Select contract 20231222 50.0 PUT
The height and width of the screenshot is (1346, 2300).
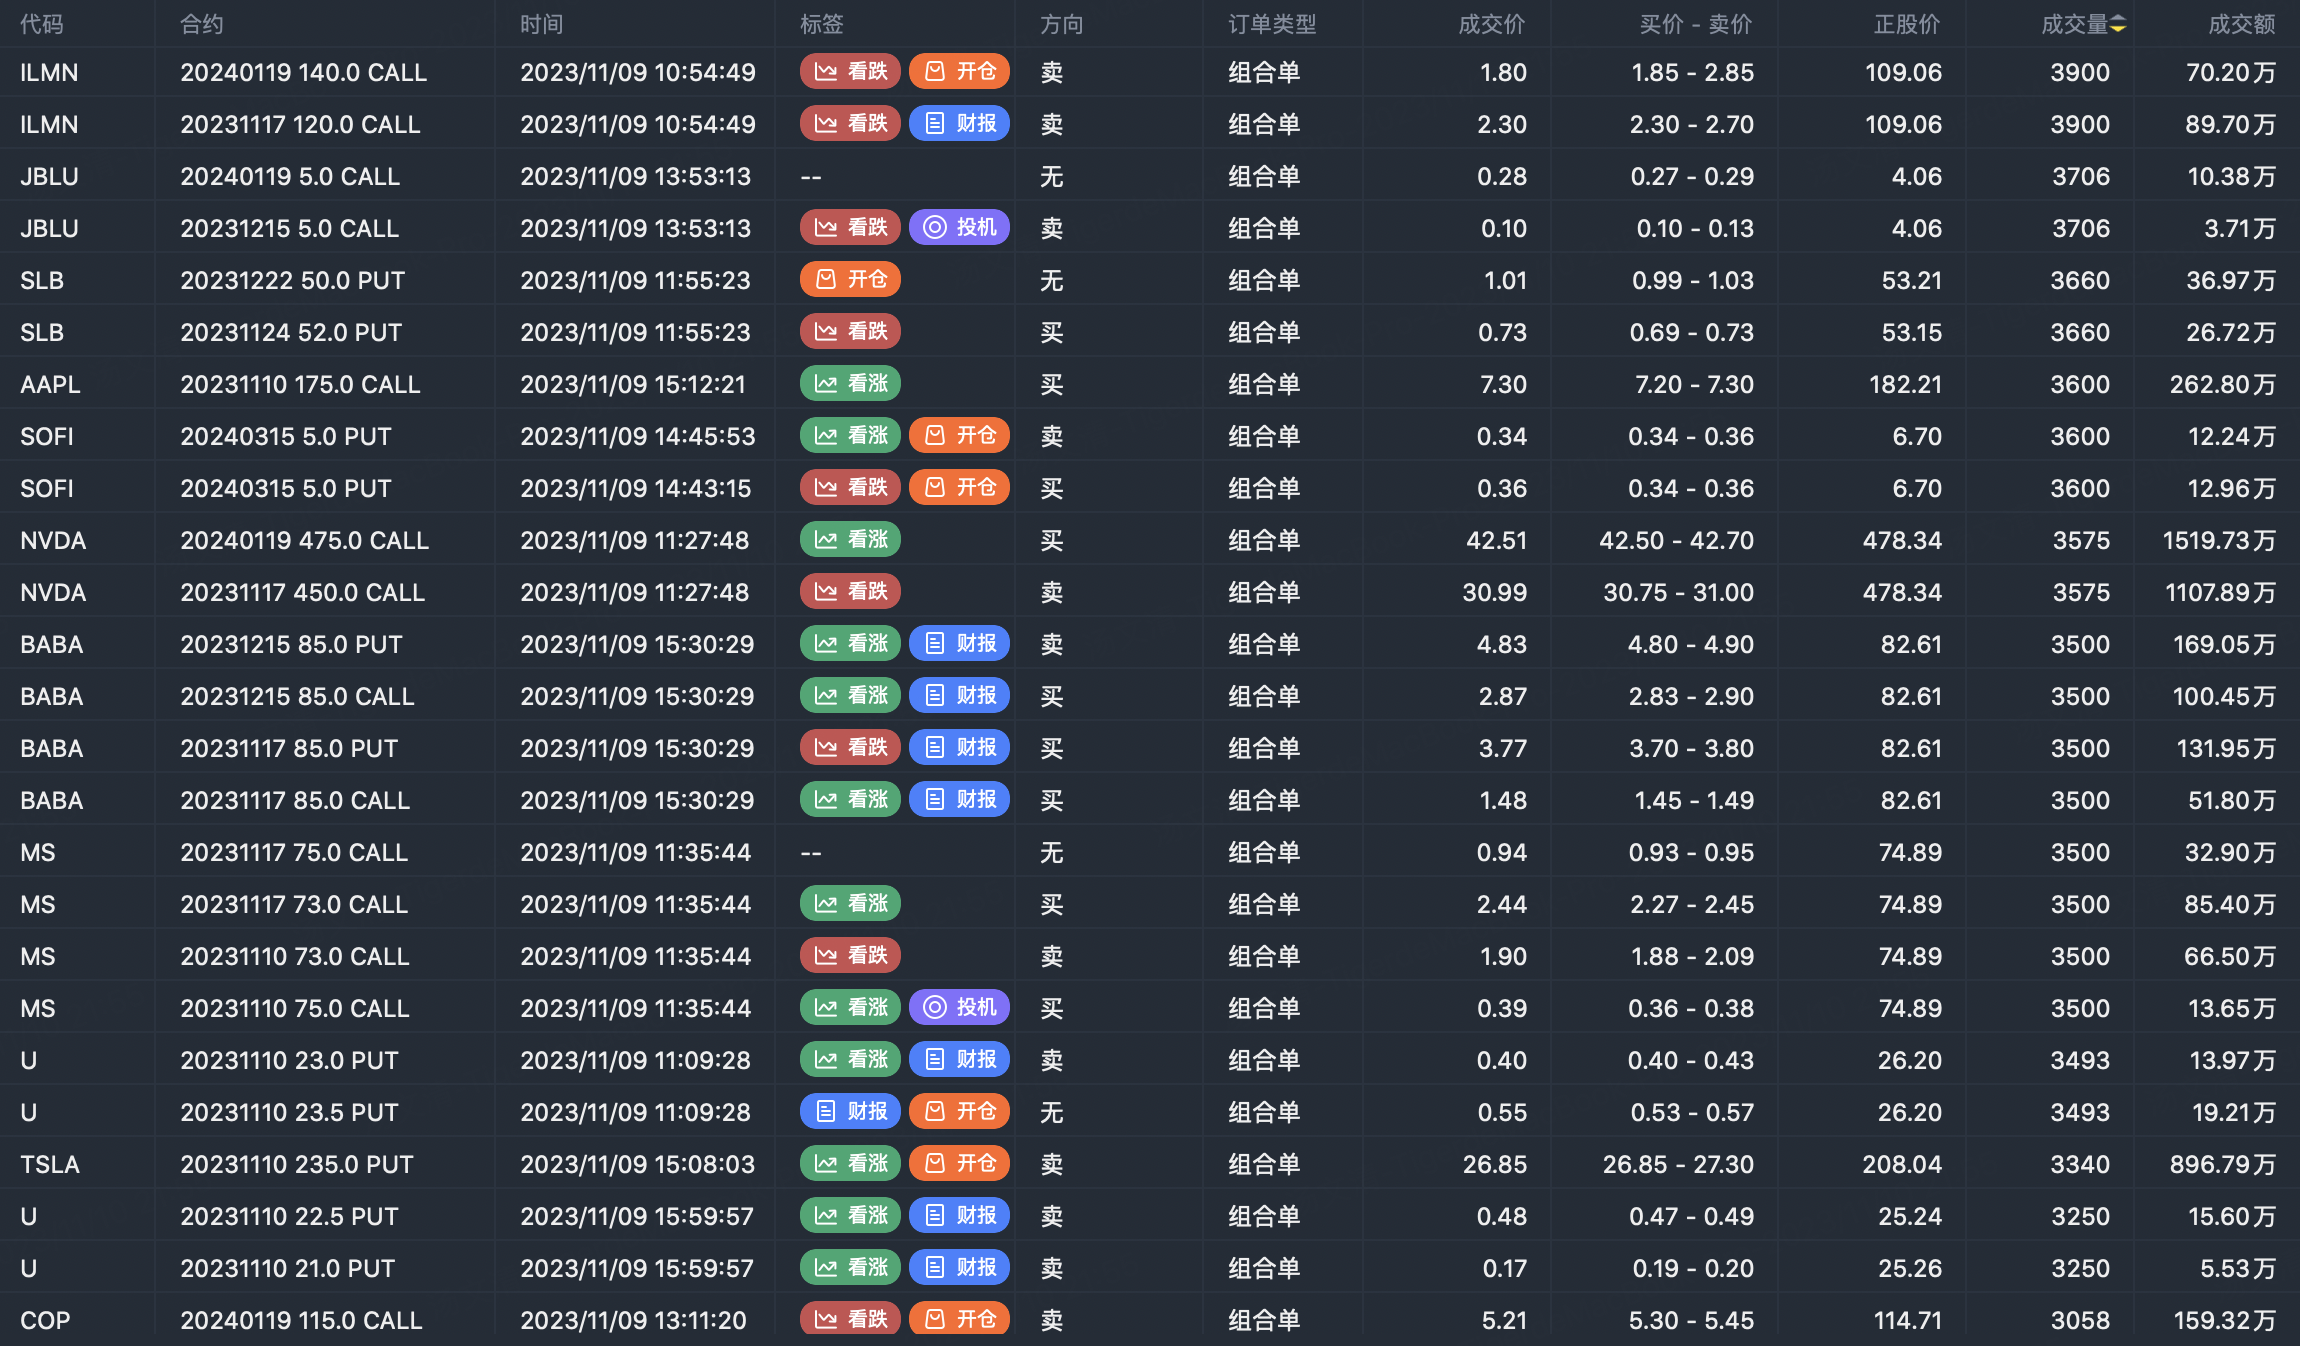pyautogui.click(x=293, y=280)
